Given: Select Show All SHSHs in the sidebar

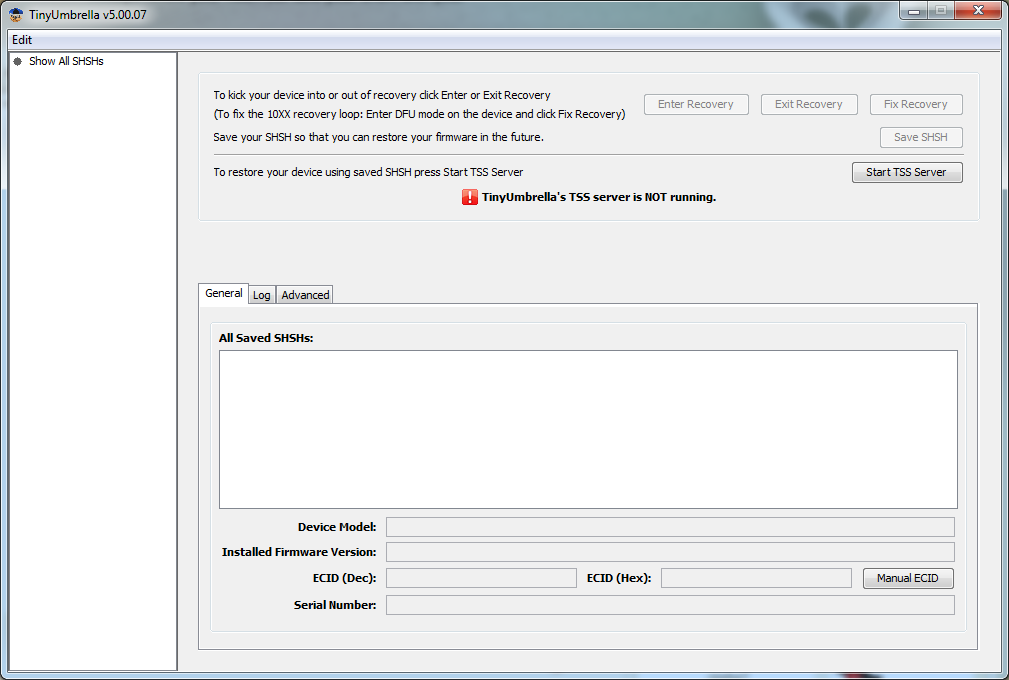Looking at the screenshot, I should (66, 61).
